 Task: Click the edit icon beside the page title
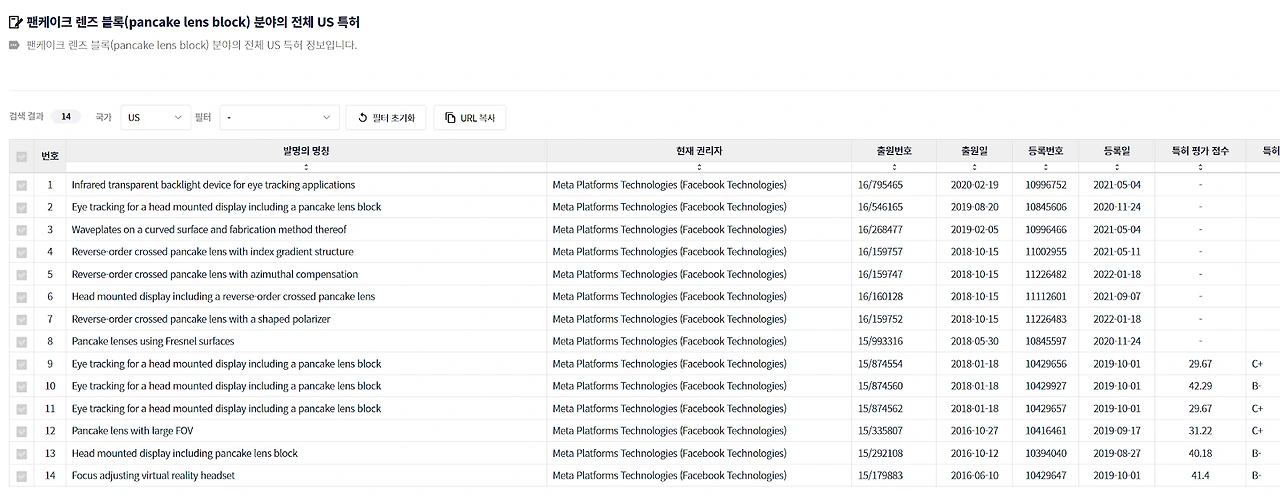pos(15,22)
